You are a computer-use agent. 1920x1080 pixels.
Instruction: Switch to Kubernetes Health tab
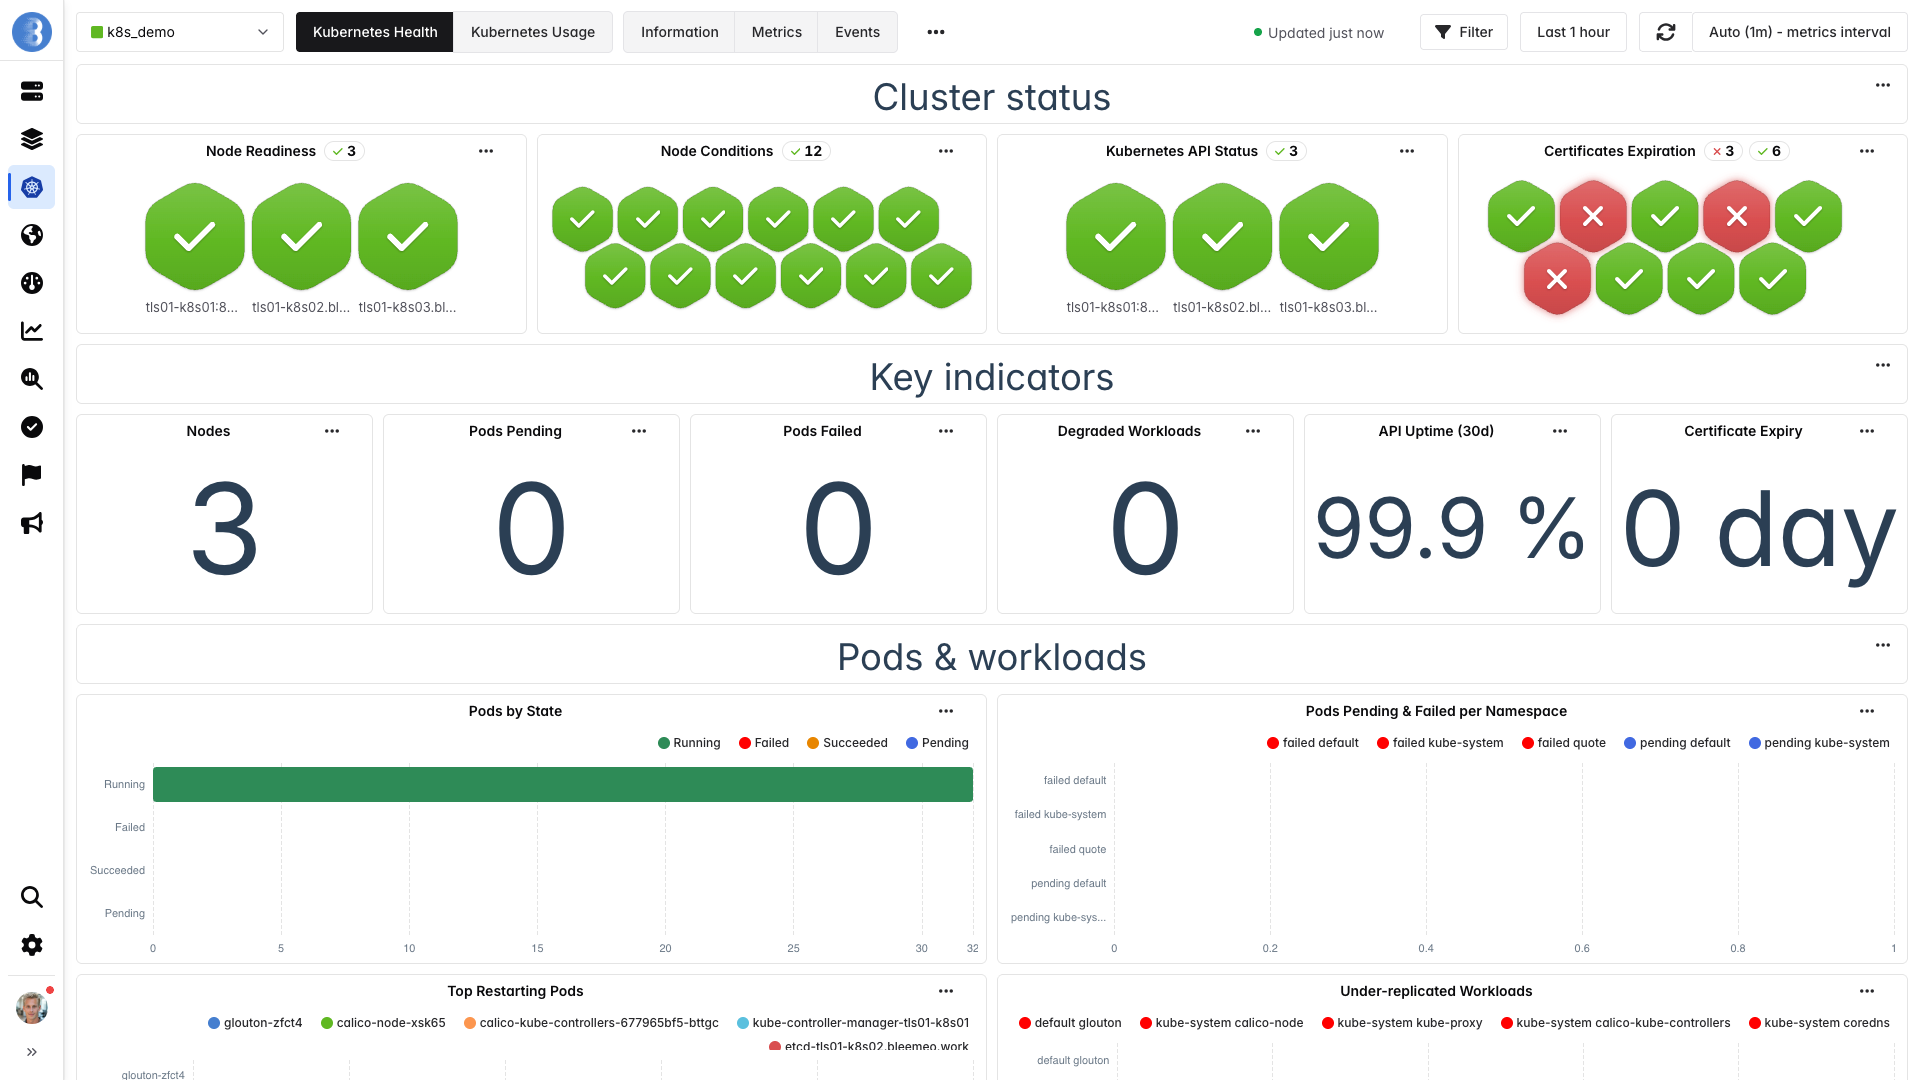[x=375, y=32]
